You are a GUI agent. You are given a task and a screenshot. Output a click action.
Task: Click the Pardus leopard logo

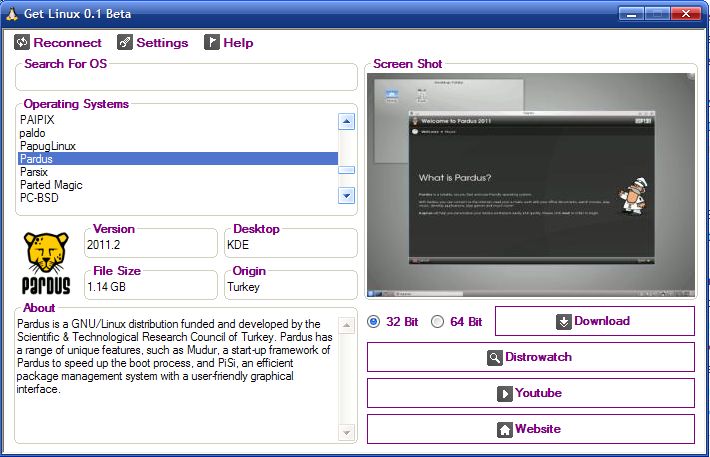46,263
